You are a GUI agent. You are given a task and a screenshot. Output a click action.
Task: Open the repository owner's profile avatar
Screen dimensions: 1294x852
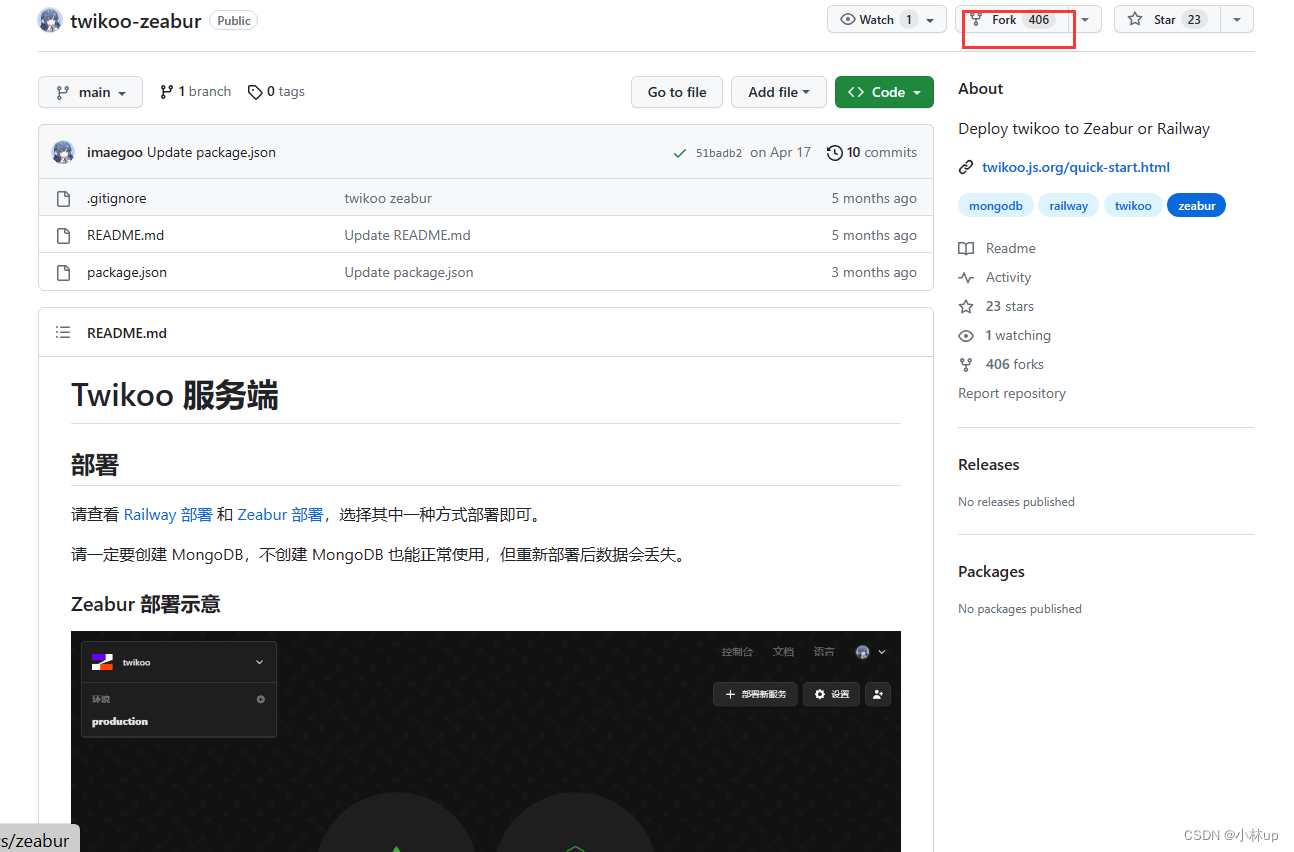[x=49, y=20]
